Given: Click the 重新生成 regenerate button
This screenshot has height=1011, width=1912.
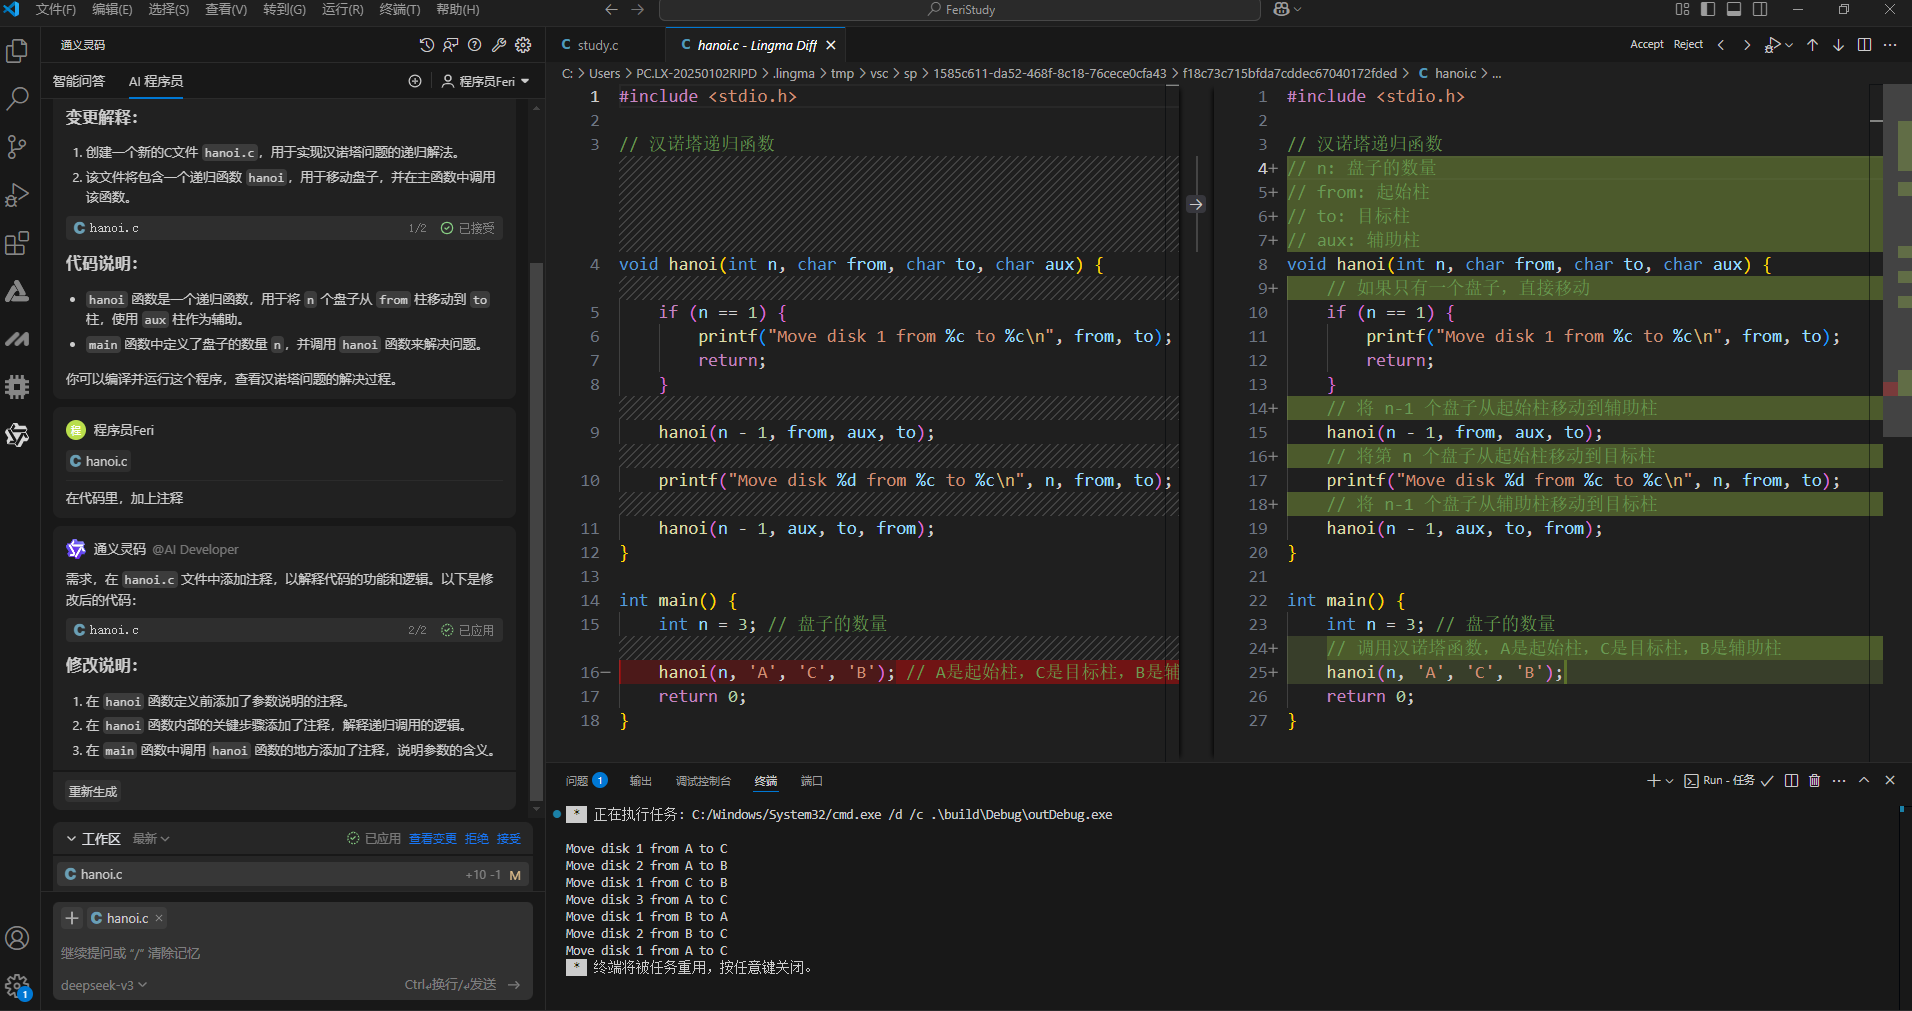Looking at the screenshot, I should click(x=93, y=791).
